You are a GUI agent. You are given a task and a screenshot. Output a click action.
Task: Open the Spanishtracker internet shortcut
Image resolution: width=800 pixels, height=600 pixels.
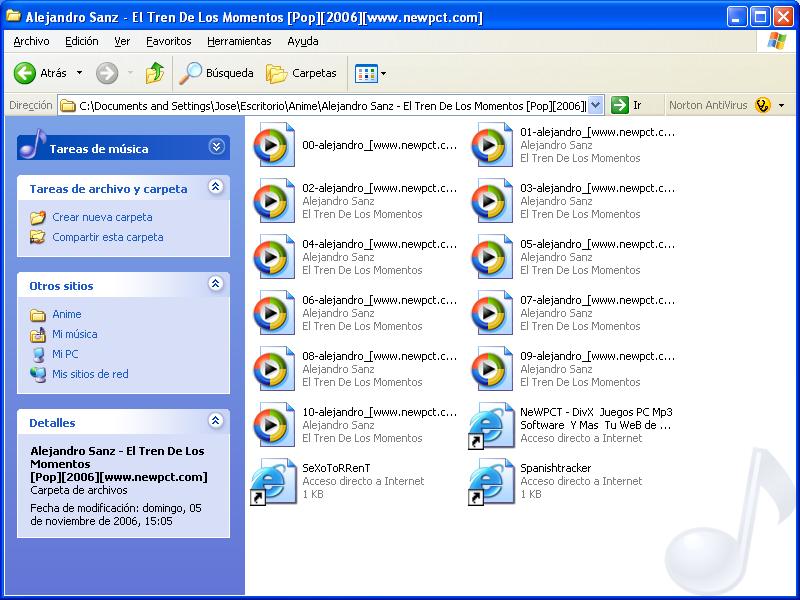(x=491, y=481)
